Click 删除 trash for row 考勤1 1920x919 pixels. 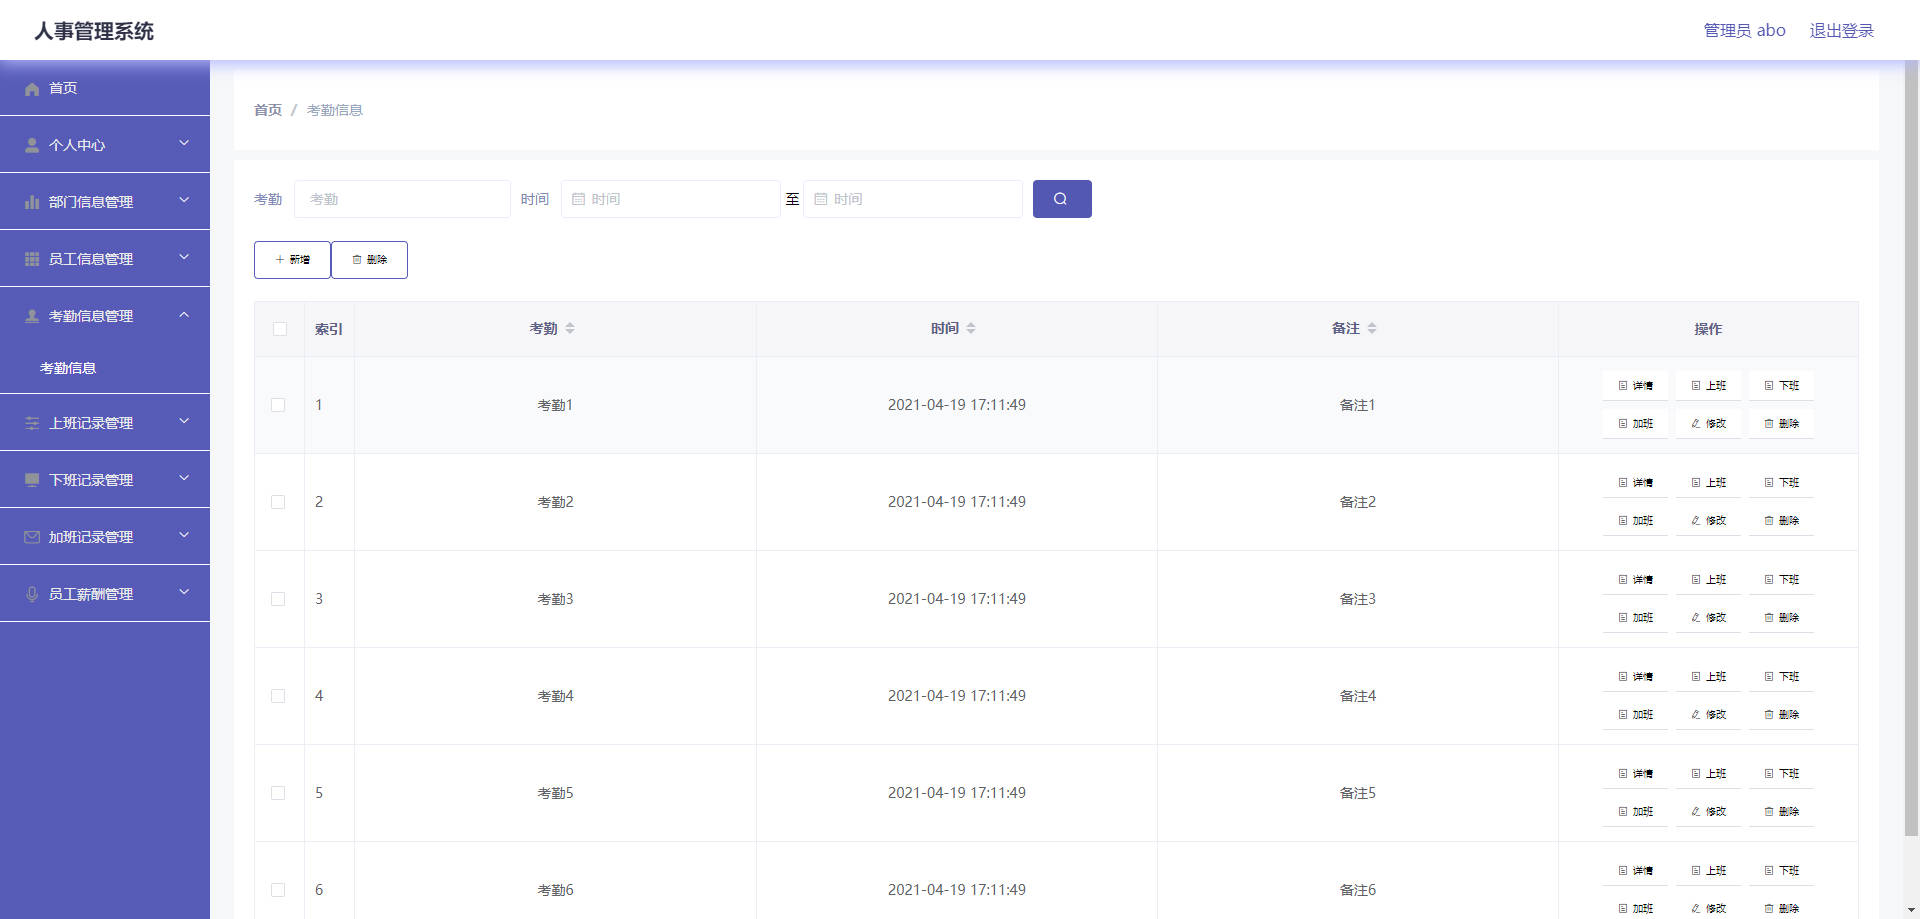pos(1781,423)
